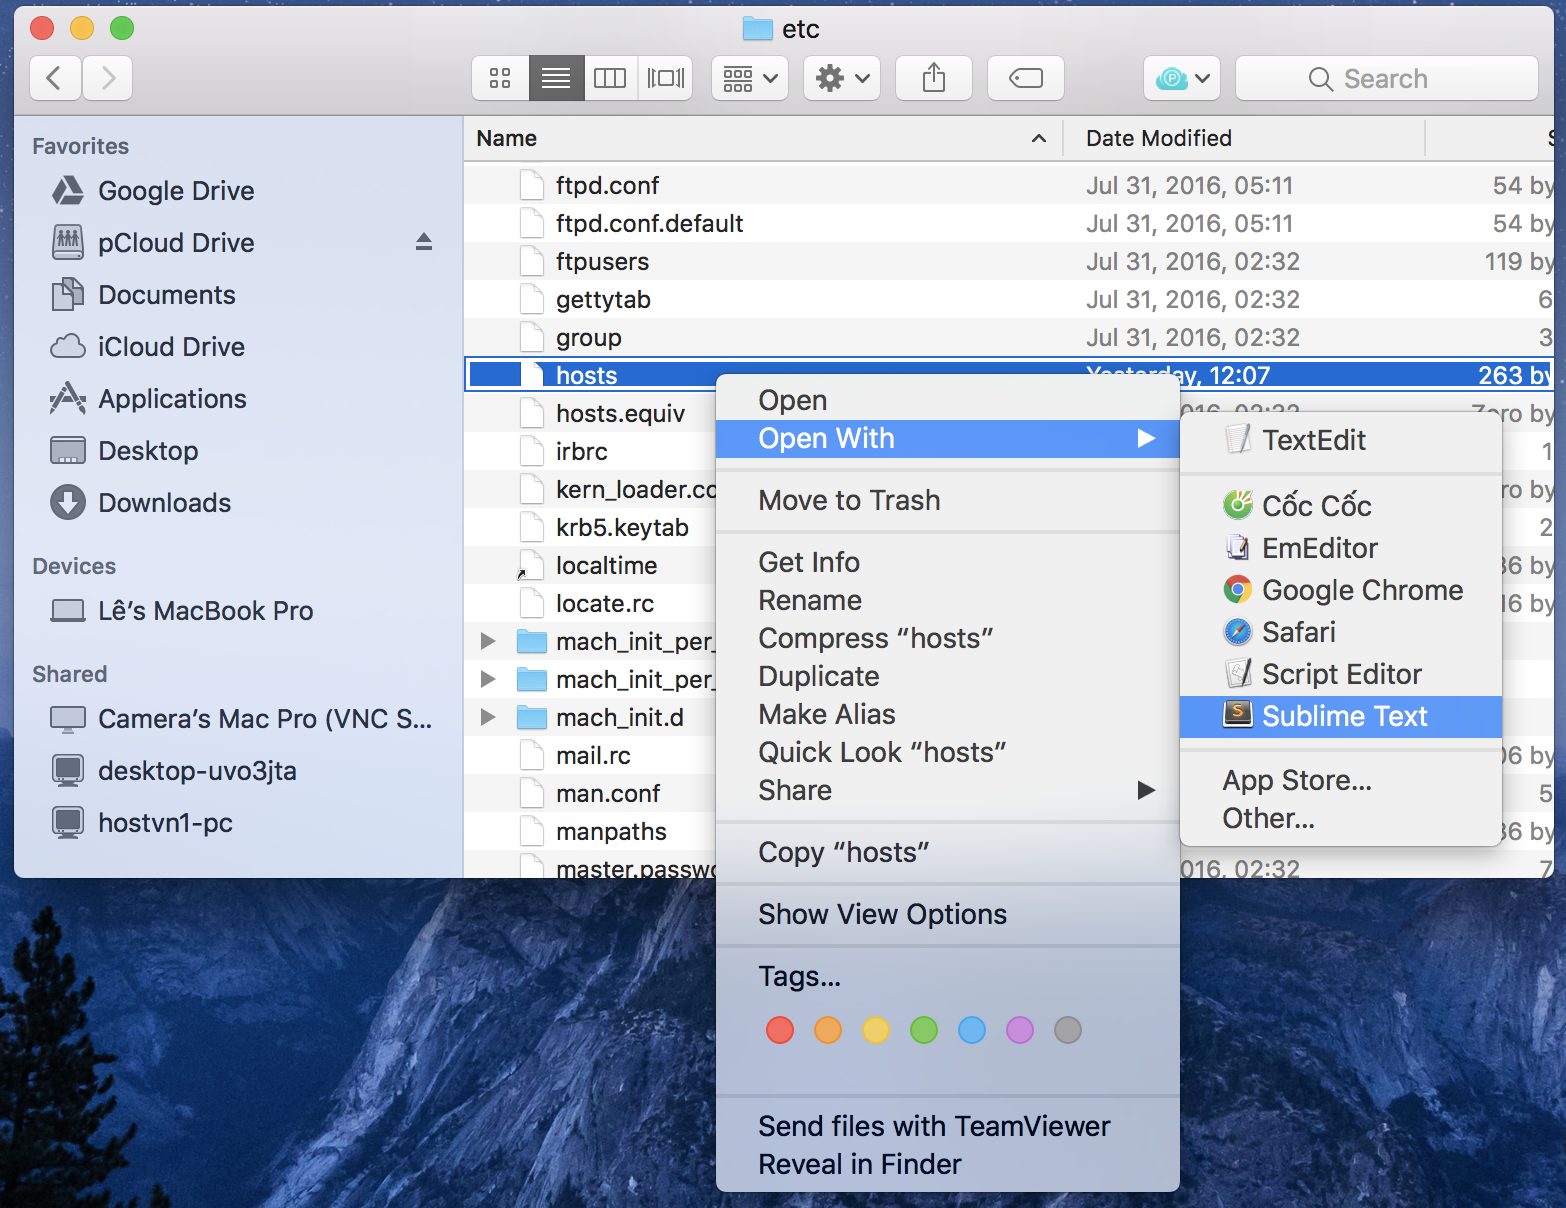Choose Open With submenu item

coord(948,438)
